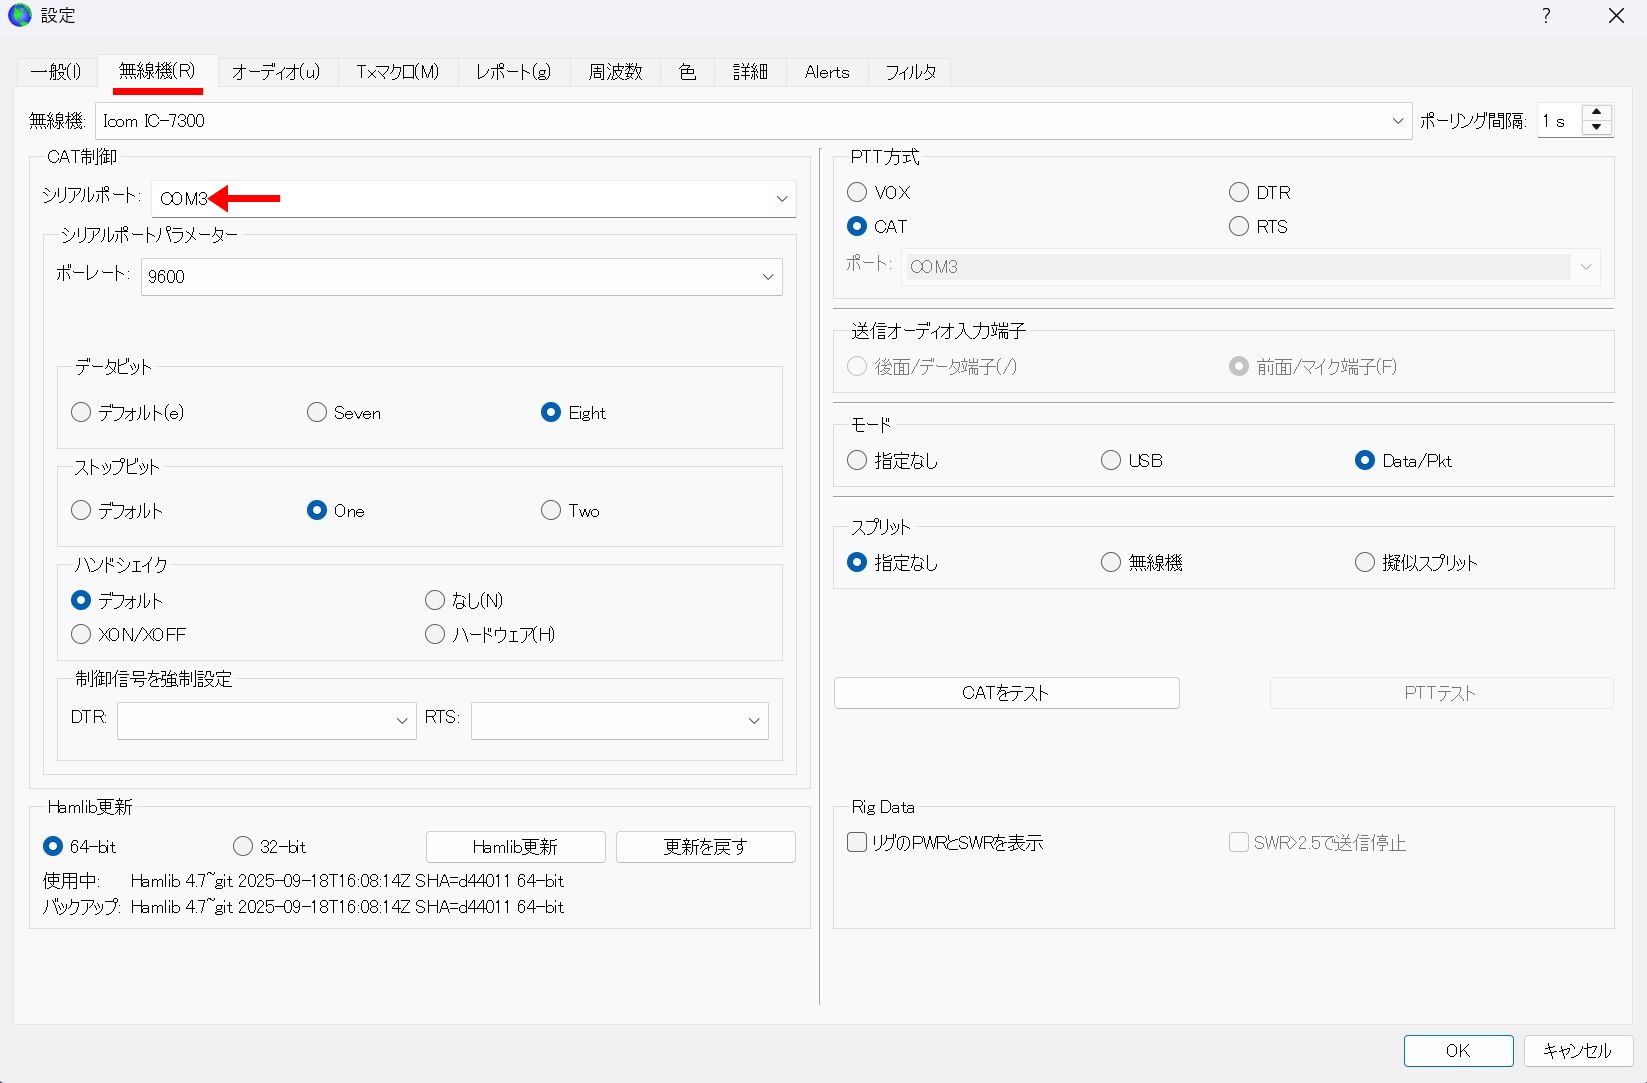
Task: Select the VOX PTT method
Action: [857, 193]
